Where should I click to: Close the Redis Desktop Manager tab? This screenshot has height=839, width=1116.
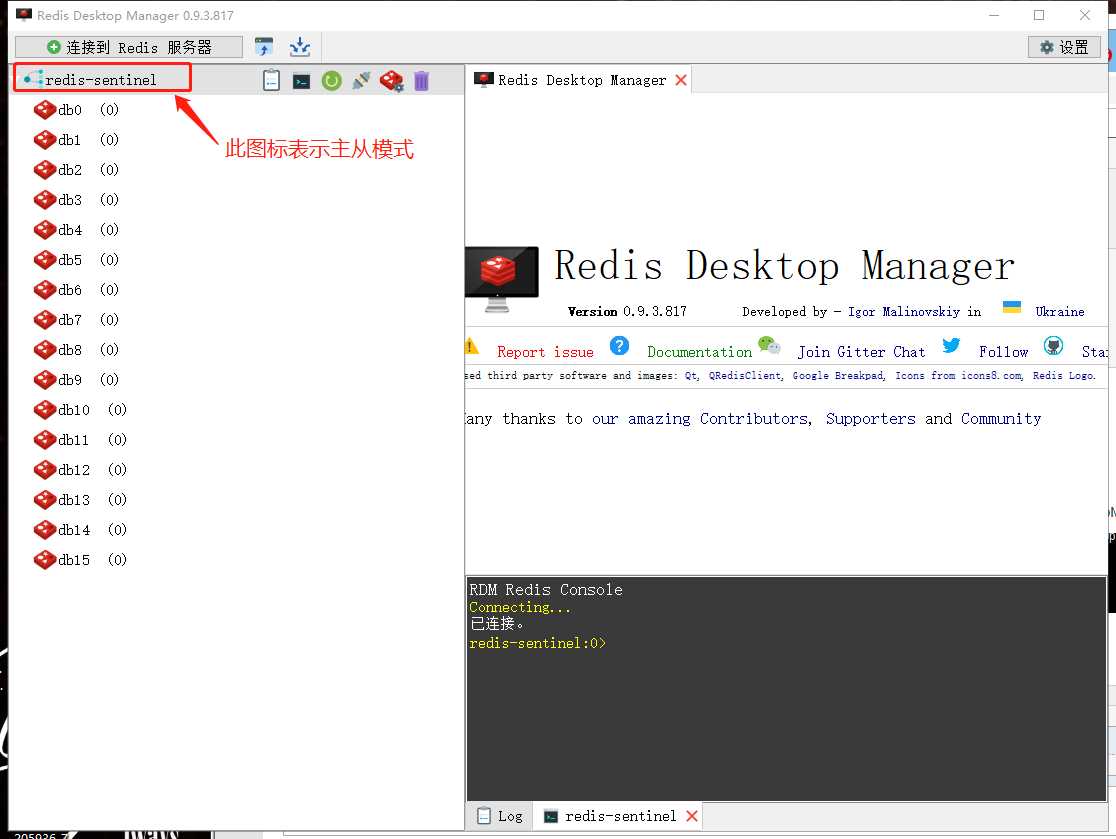click(681, 80)
